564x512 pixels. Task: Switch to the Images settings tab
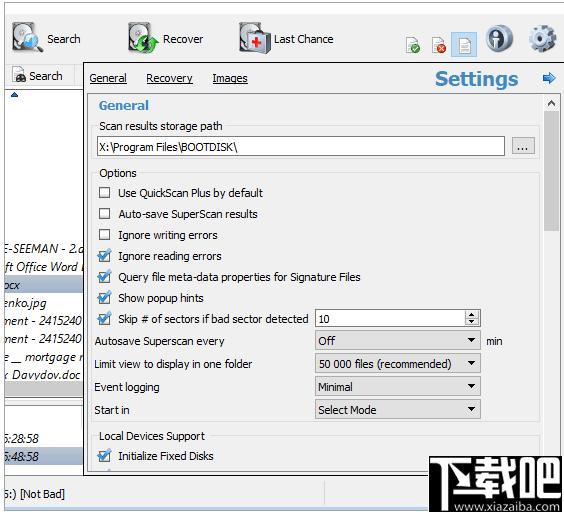point(230,78)
